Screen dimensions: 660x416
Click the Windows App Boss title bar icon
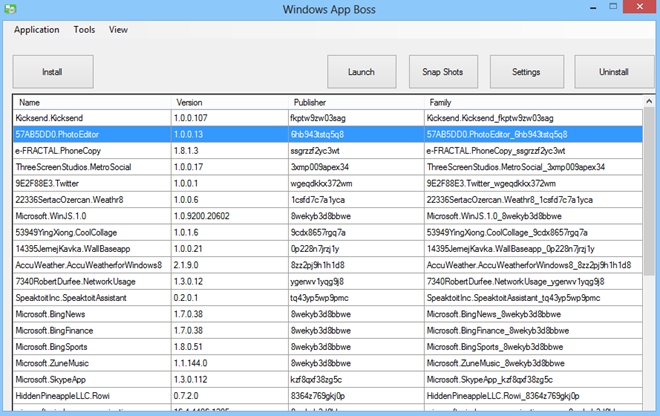(x=10, y=9)
